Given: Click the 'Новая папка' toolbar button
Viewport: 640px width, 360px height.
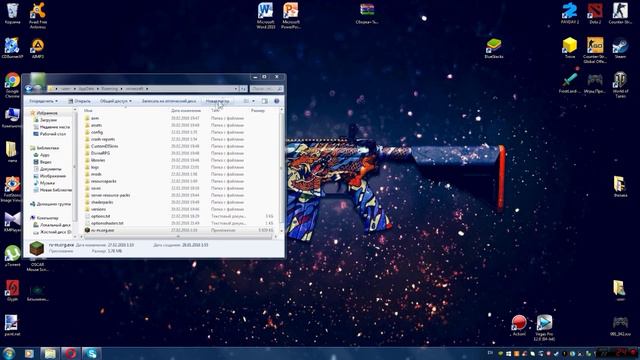Looking at the screenshot, I should click(x=218, y=101).
